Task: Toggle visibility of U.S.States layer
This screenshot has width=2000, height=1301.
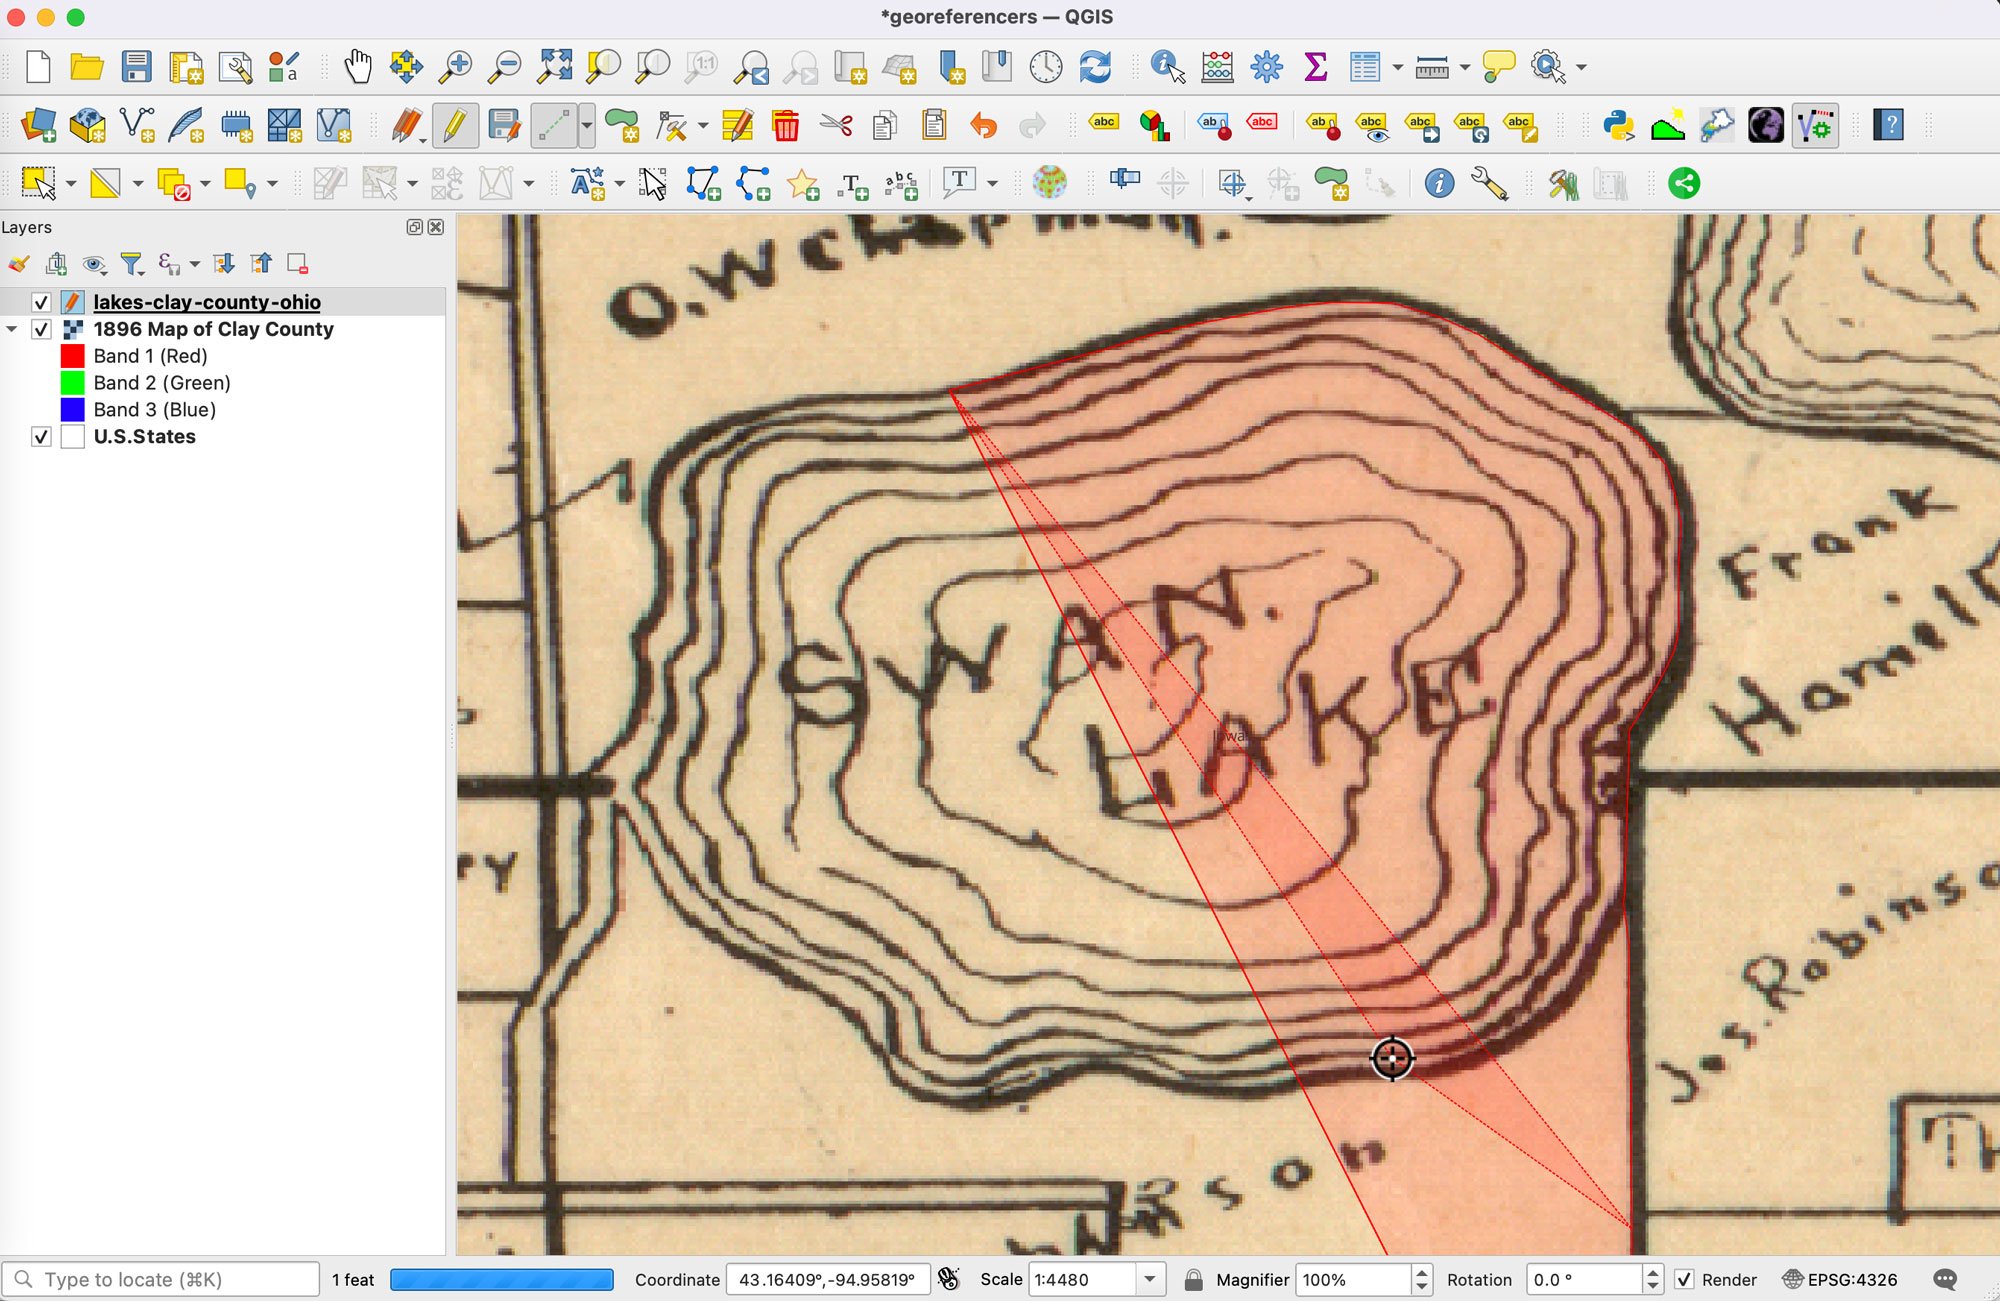Action: (x=41, y=435)
